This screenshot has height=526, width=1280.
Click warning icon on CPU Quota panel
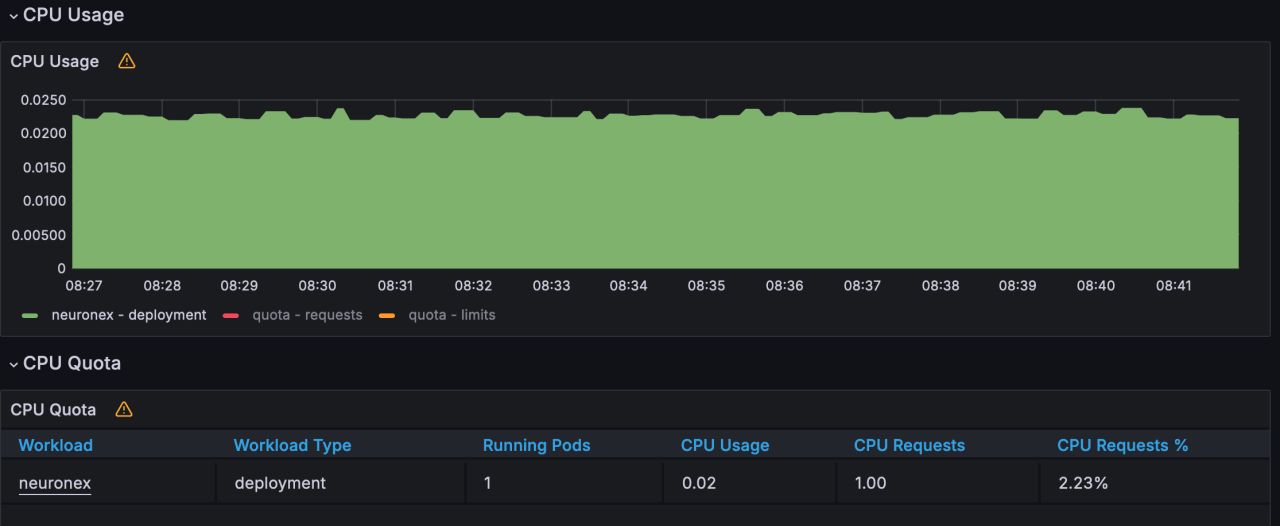pos(123,409)
